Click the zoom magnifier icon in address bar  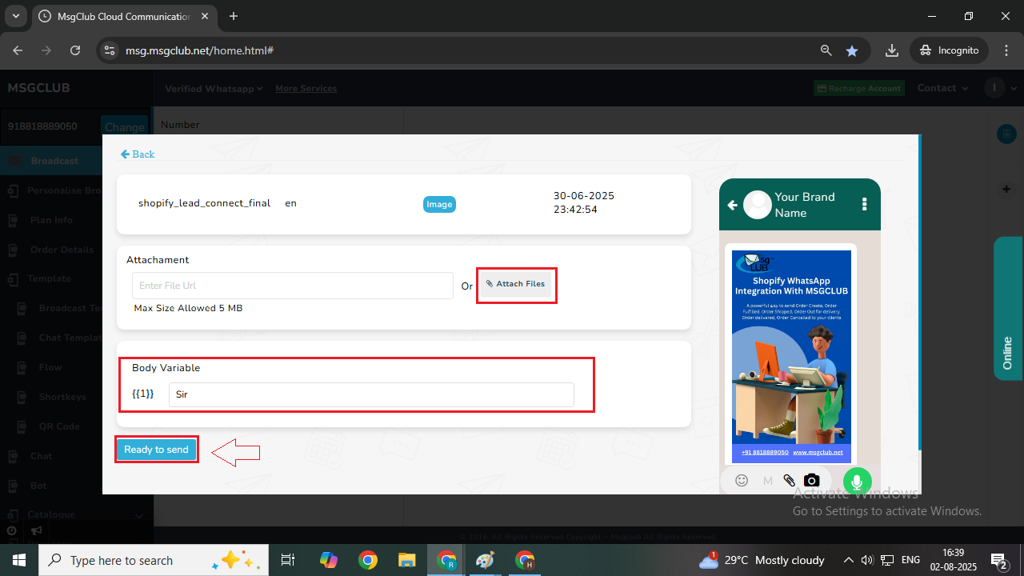click(x=825, y=50)
